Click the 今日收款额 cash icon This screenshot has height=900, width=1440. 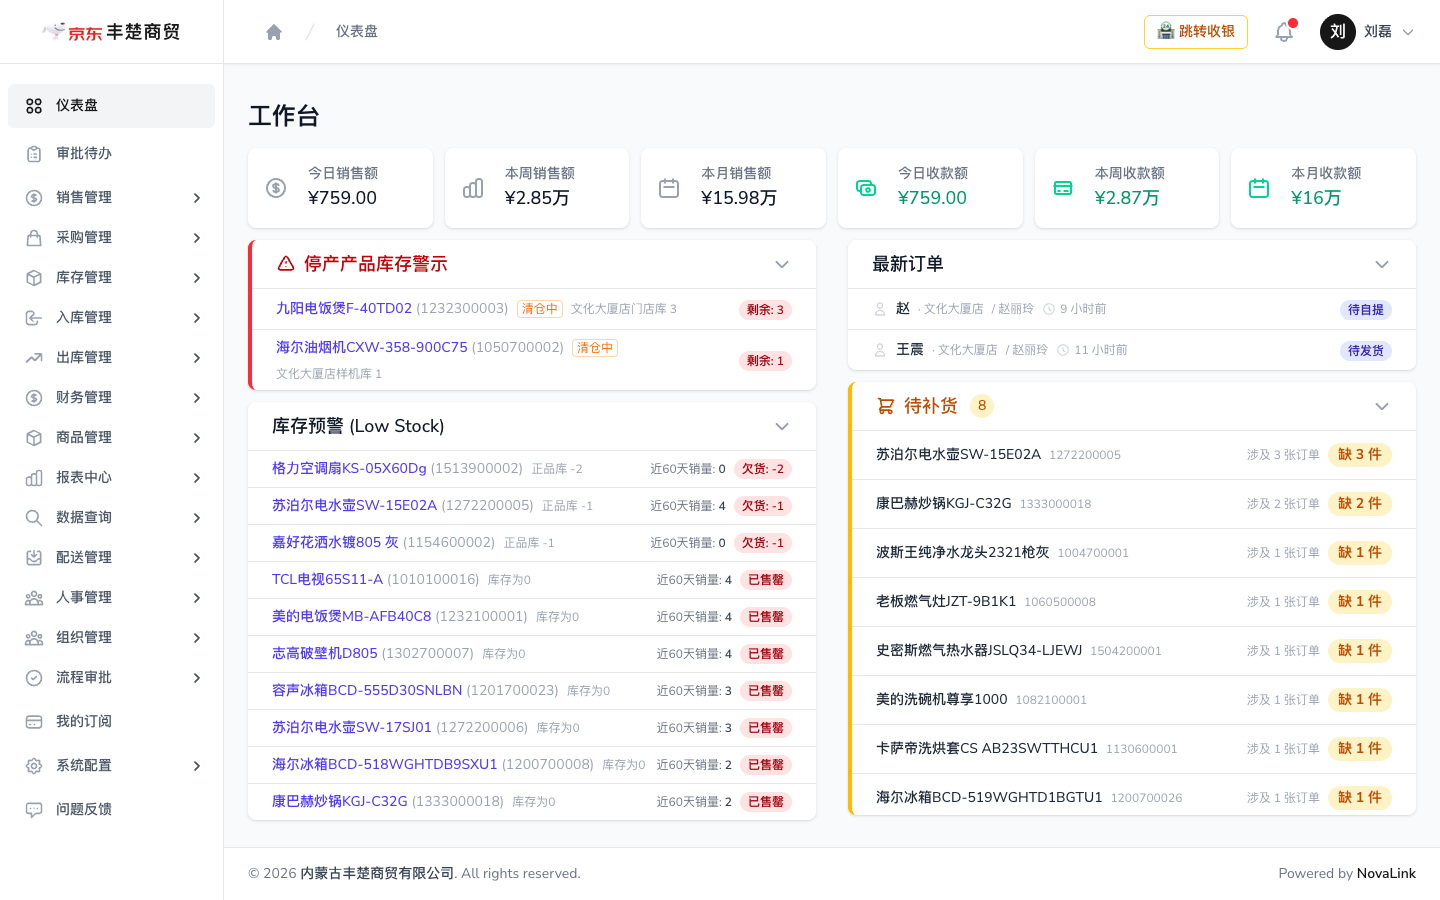pyautogui.click(x=866, y=188)
